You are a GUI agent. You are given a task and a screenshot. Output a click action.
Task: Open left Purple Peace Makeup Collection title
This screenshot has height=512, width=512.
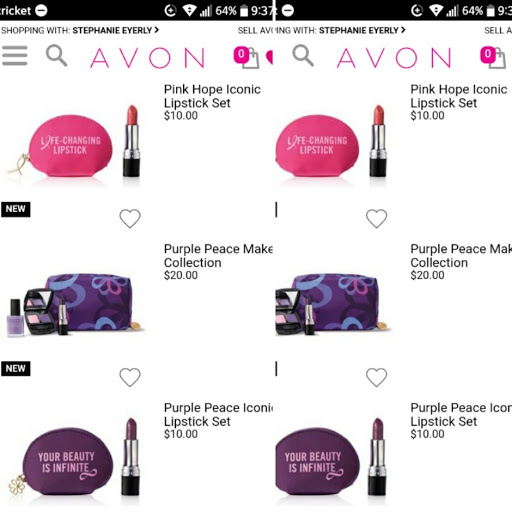coord(218,256)
